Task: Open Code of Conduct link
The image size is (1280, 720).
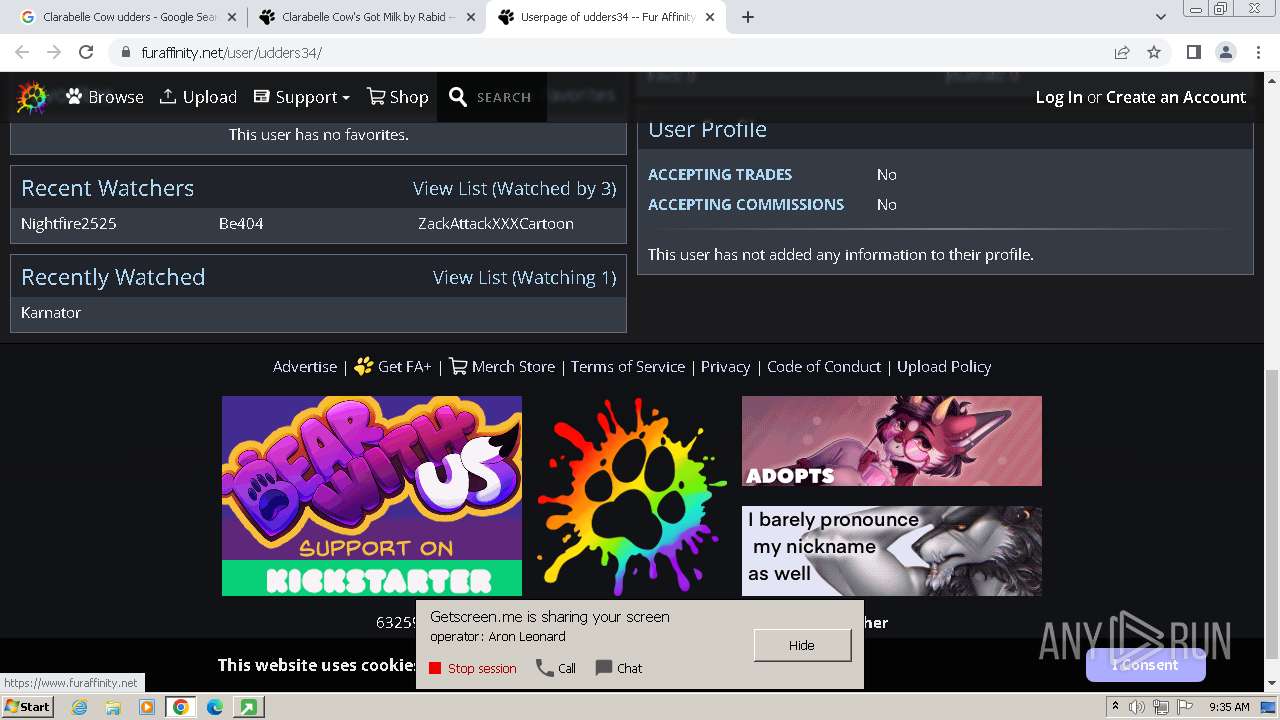Action: tap(824, 366)
